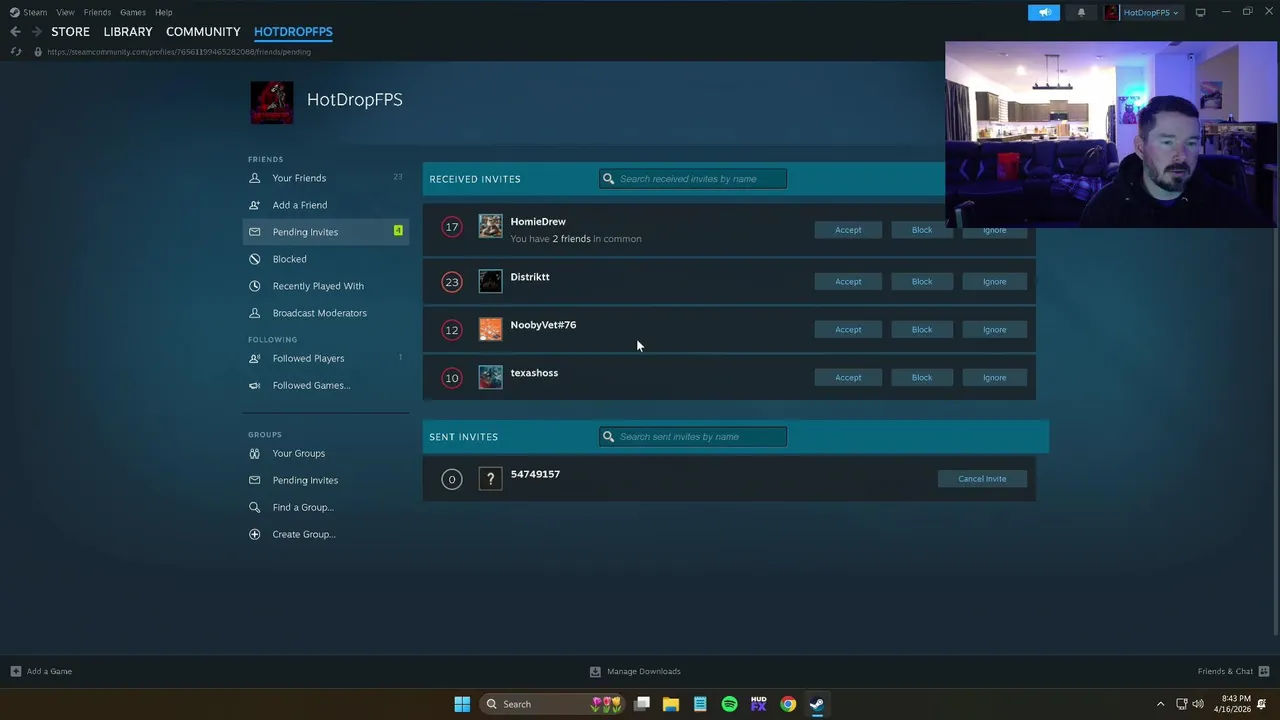Open Google Chrome from the taskbar
1280x720 pixels.
click(x=788, y=704)
